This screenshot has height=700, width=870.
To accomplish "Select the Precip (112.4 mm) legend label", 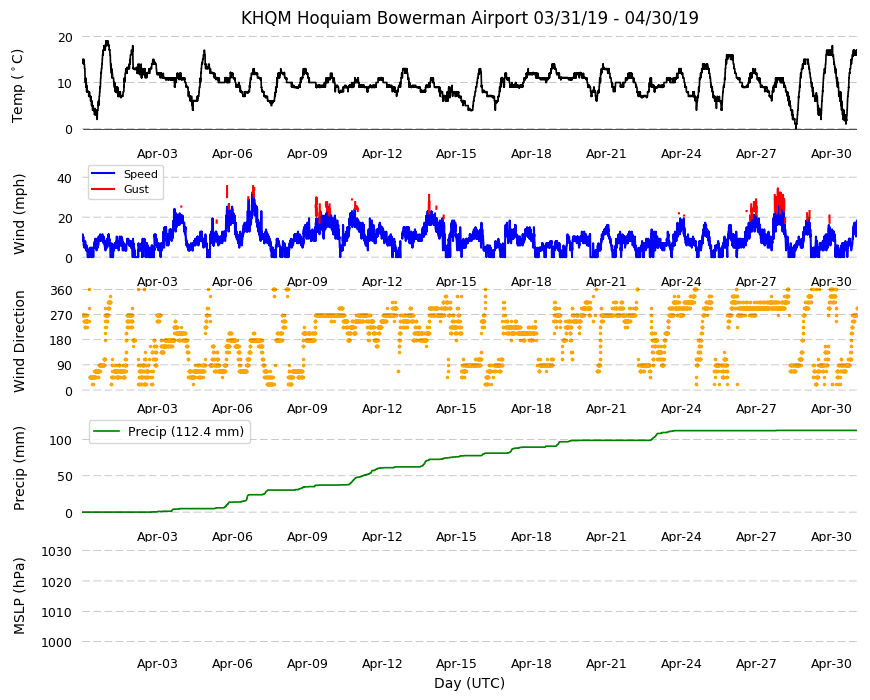I will point(186,432).
